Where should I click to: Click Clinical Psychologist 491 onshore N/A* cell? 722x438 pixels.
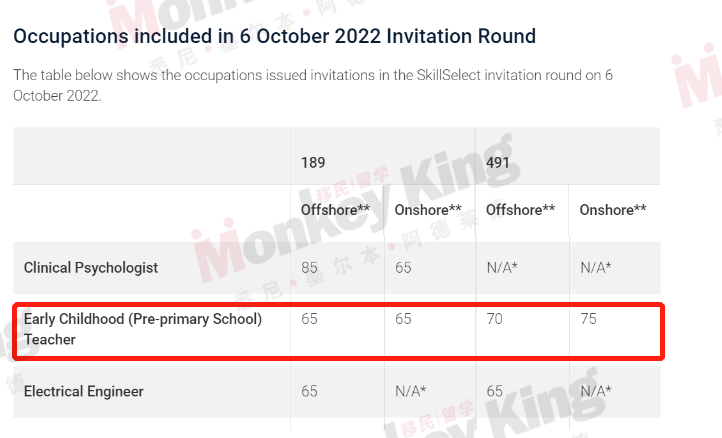click(596, 268)
